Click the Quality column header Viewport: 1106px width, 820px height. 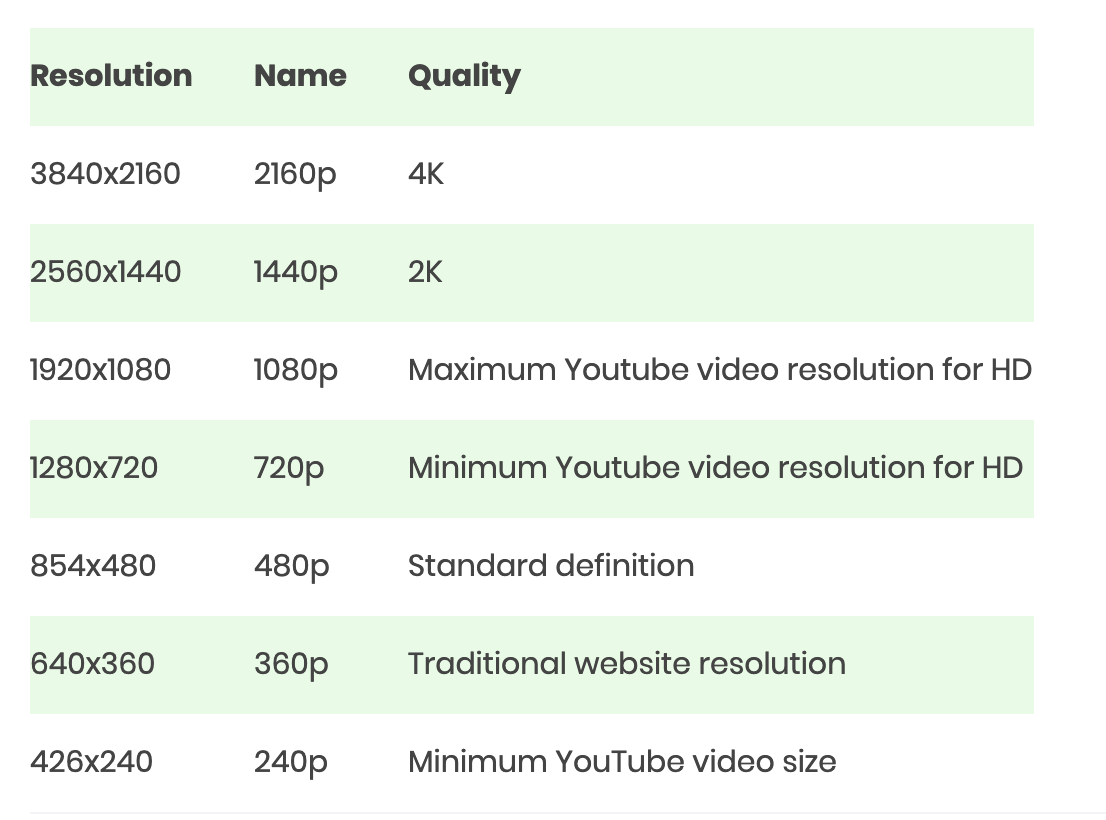click(464, 76)
